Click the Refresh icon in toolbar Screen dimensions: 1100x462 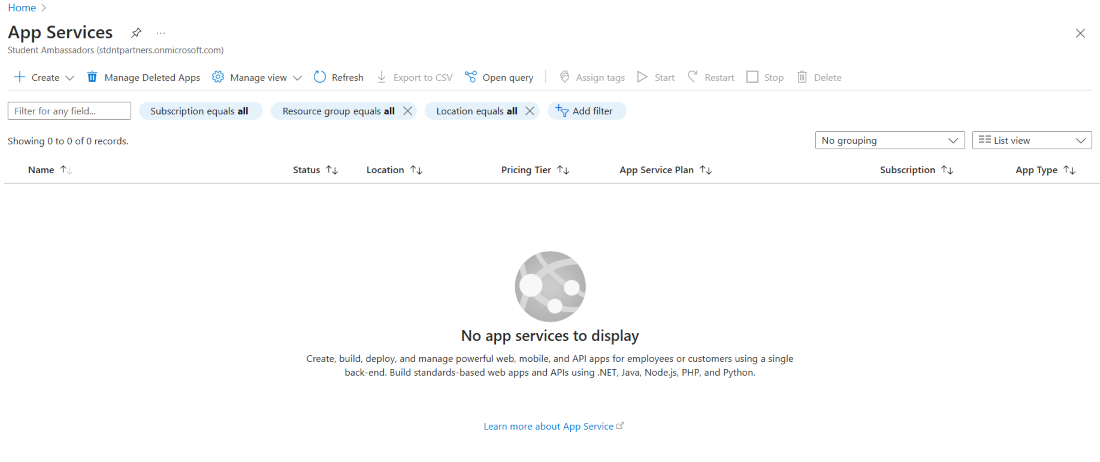[x=320, y=77]
